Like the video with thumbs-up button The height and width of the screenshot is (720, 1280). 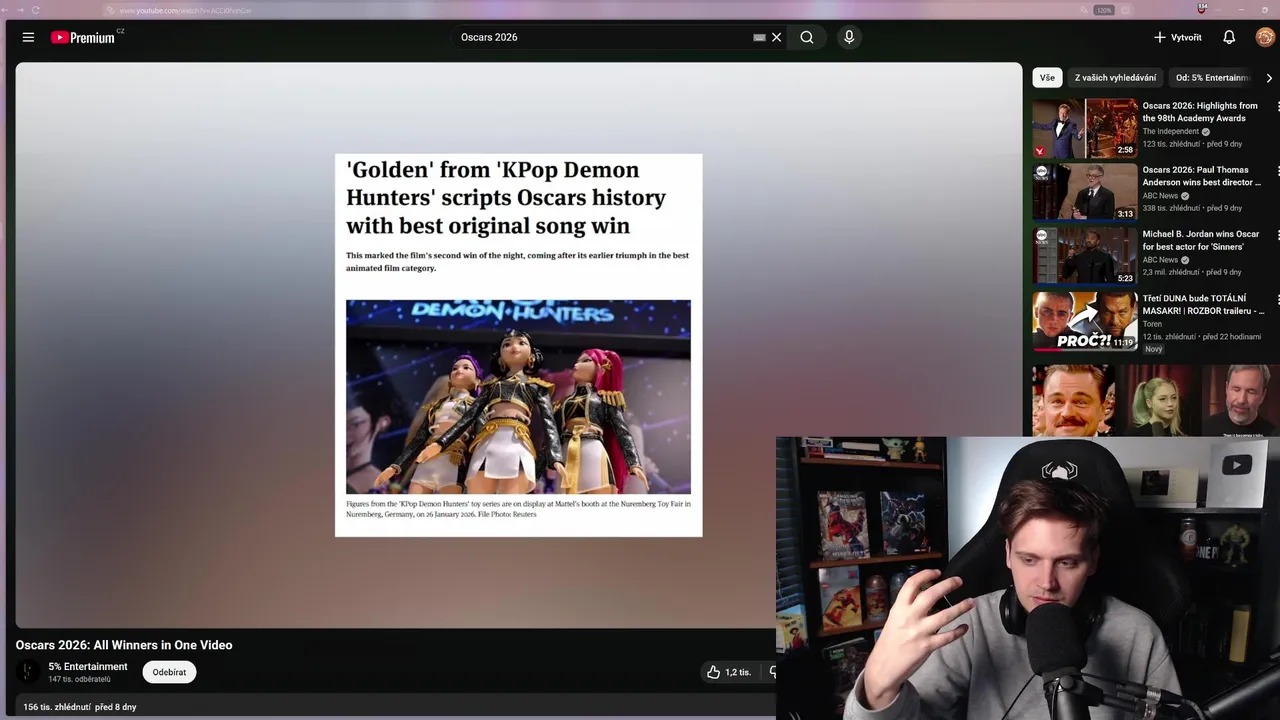click(728, 672)
